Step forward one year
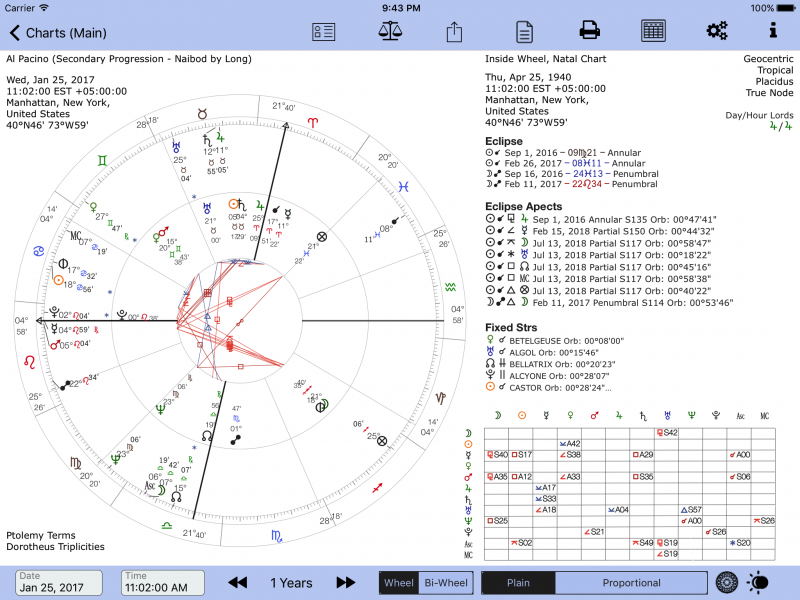 (x=346, y=582)
